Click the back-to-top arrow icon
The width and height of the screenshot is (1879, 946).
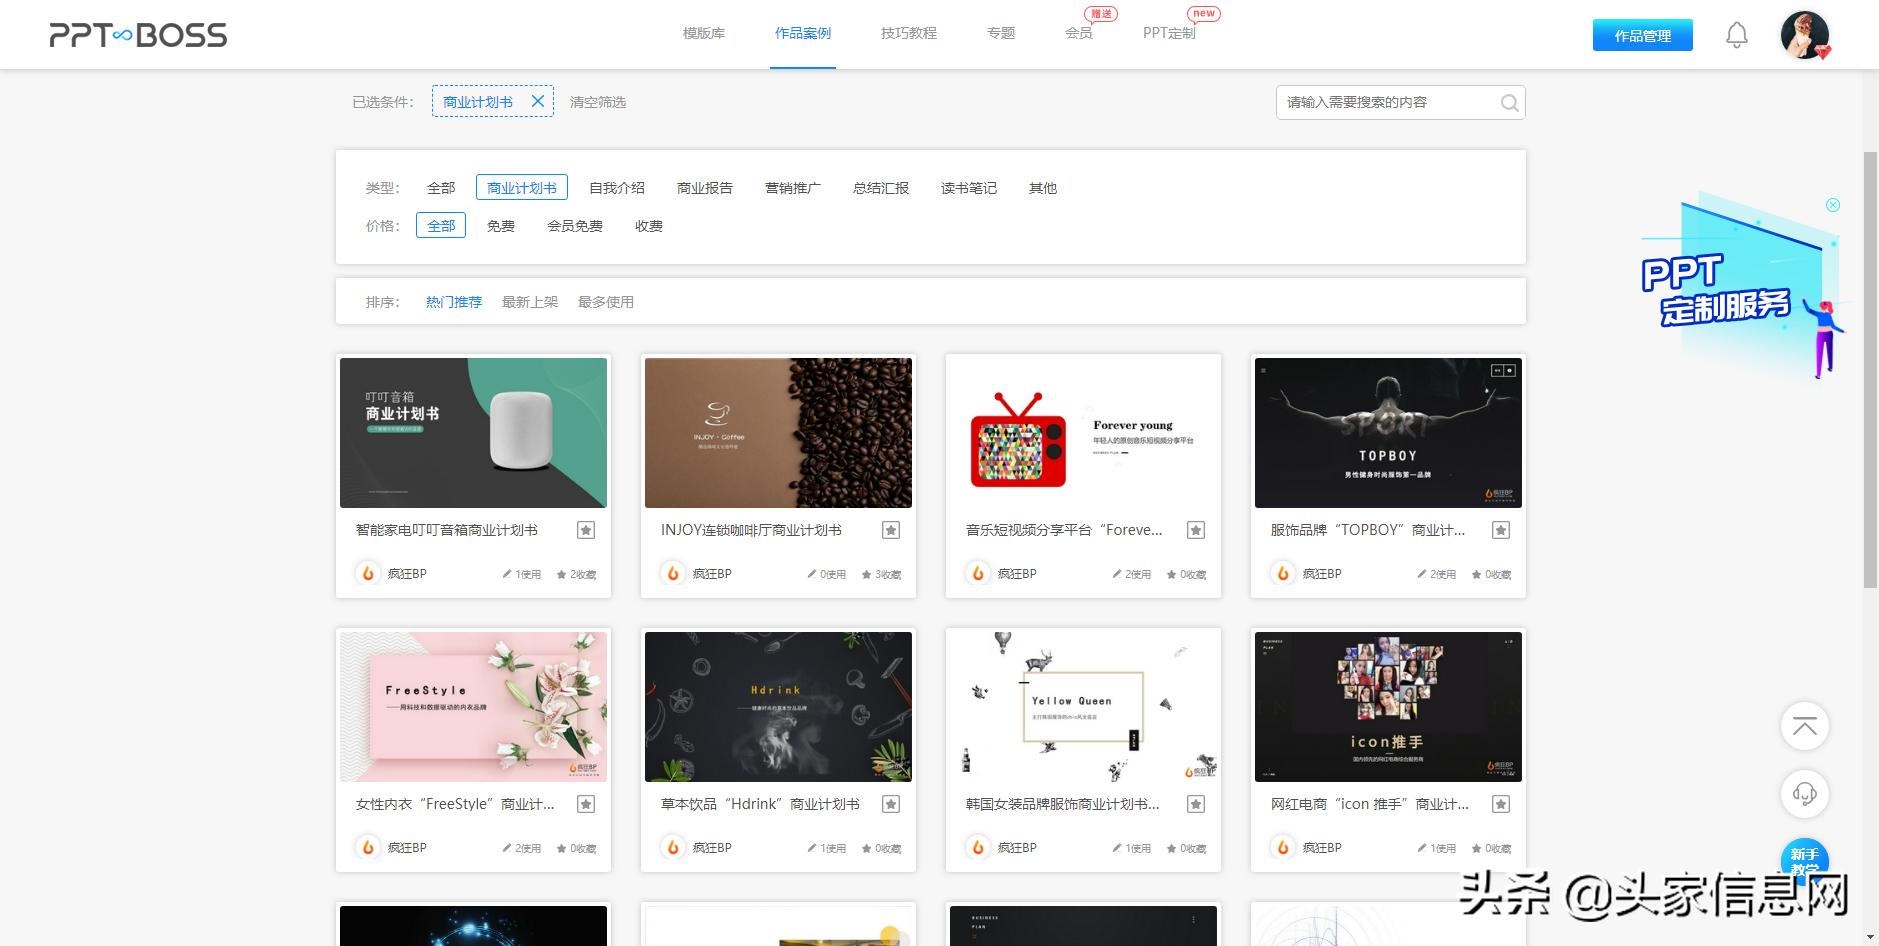[1804, 727]
